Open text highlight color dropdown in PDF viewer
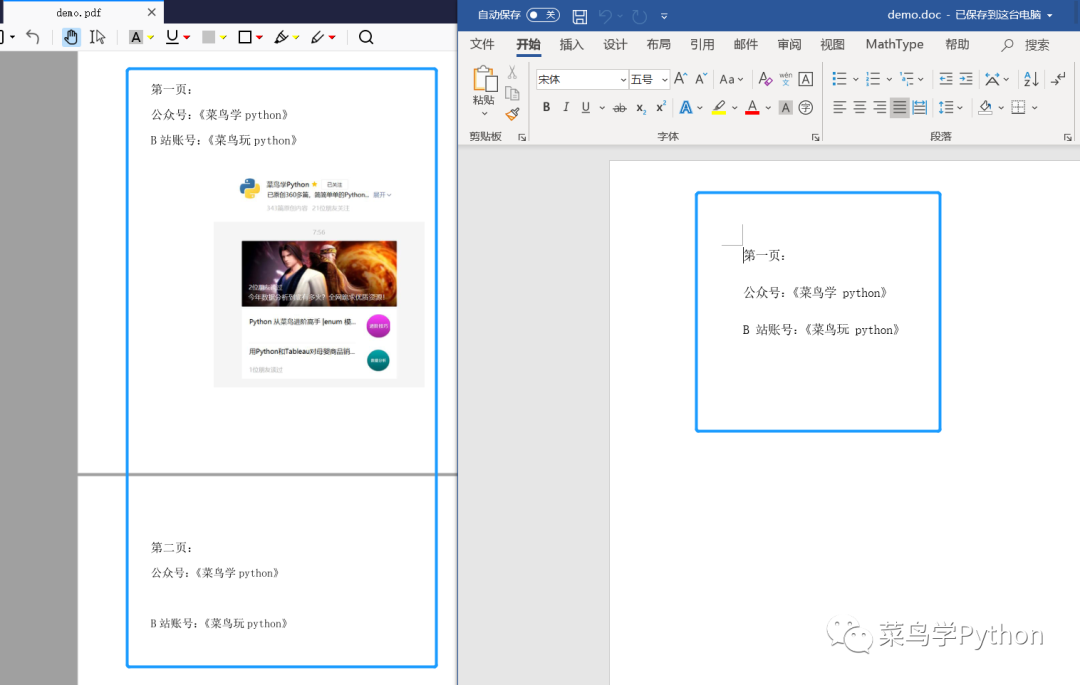Screen dimensions: 1080x685 click(x=151, y=38)
